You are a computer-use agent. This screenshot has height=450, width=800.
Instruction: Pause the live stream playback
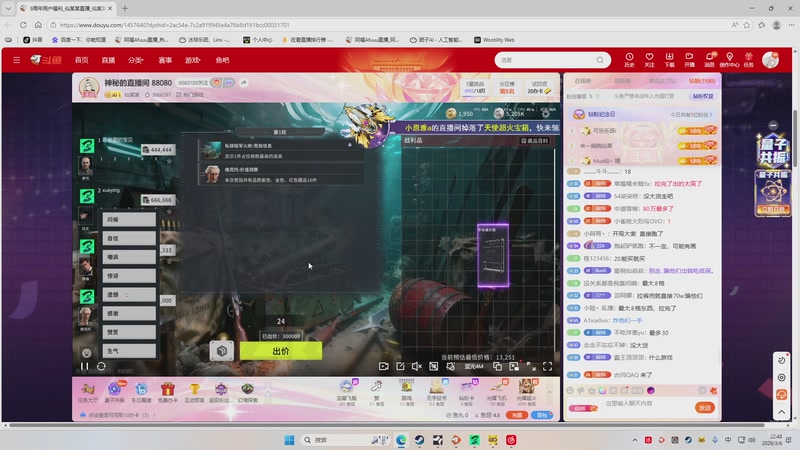point(85,366)
